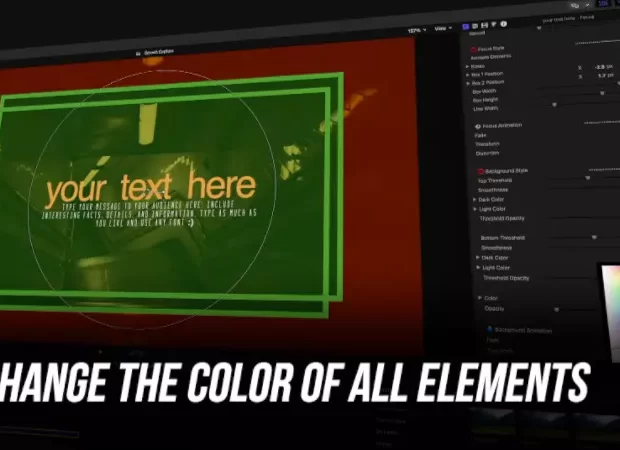Expand the Box 1 Position parameter
This screenshot has width=620, height=450.
tap(467, 75)
